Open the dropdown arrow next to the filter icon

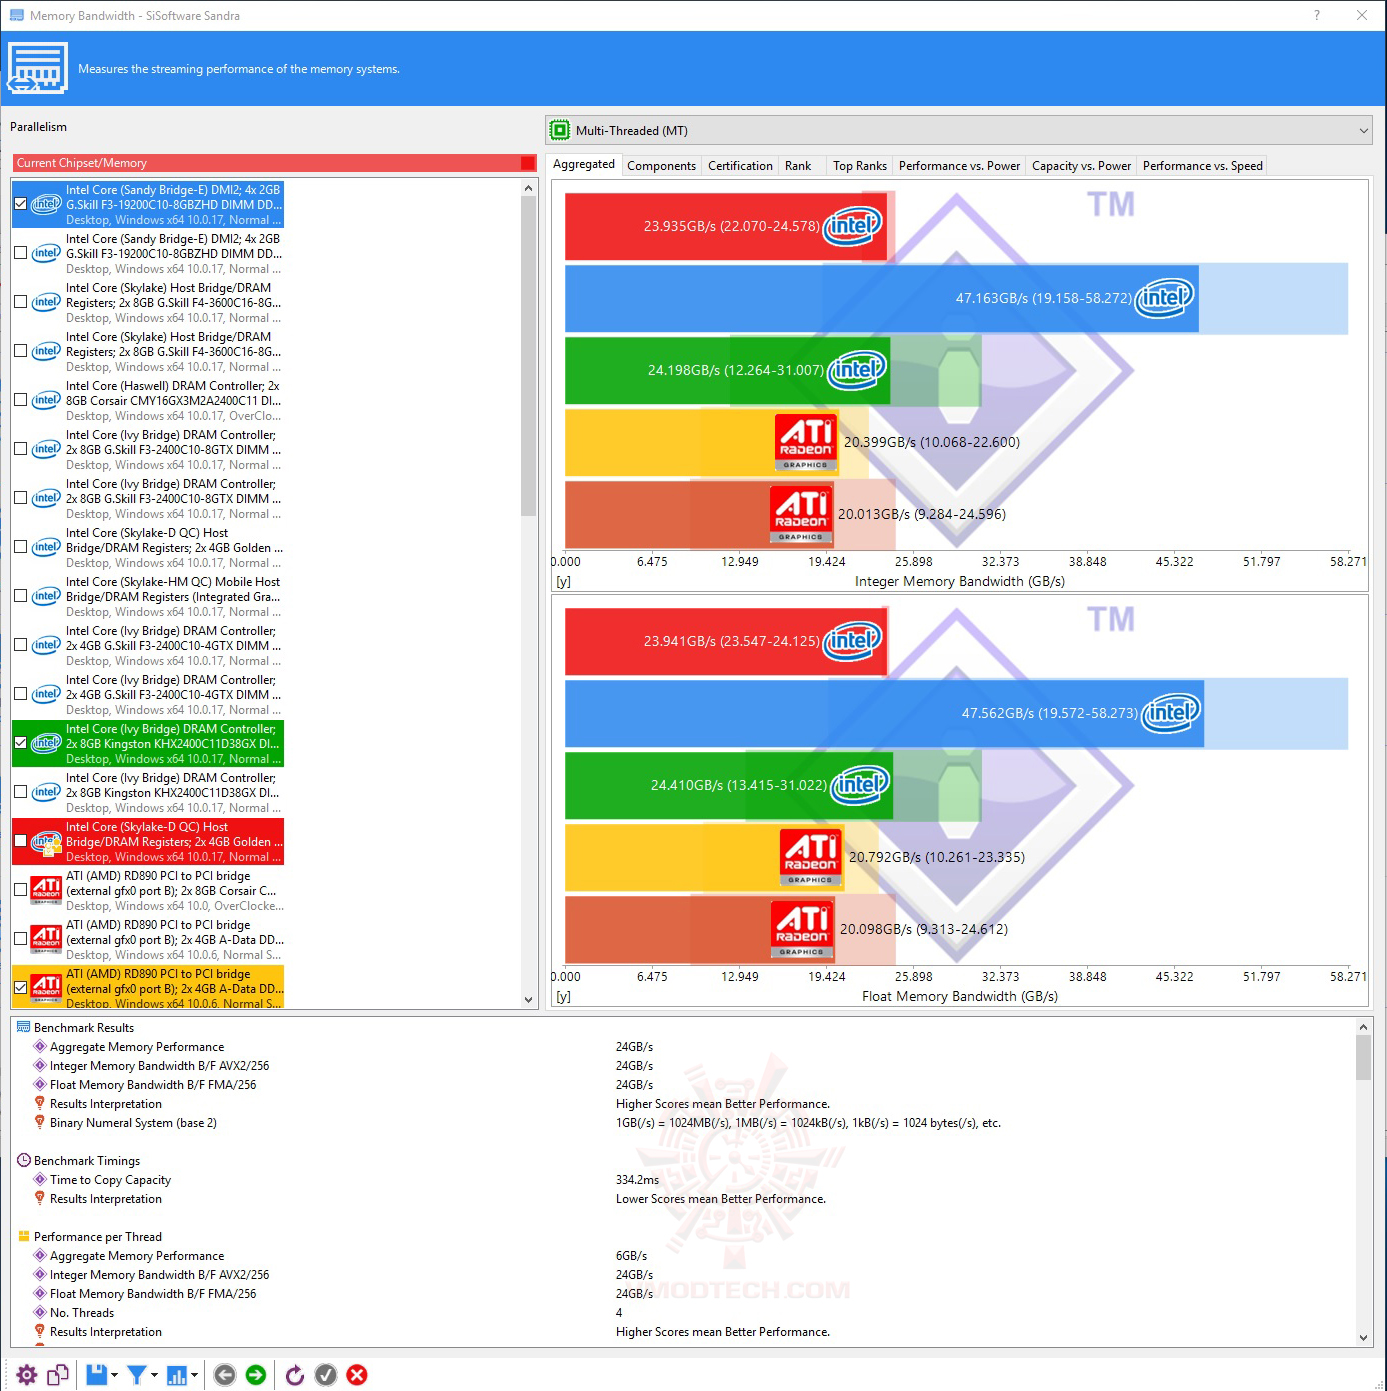pyautogui.click(x=154, y=1375)
